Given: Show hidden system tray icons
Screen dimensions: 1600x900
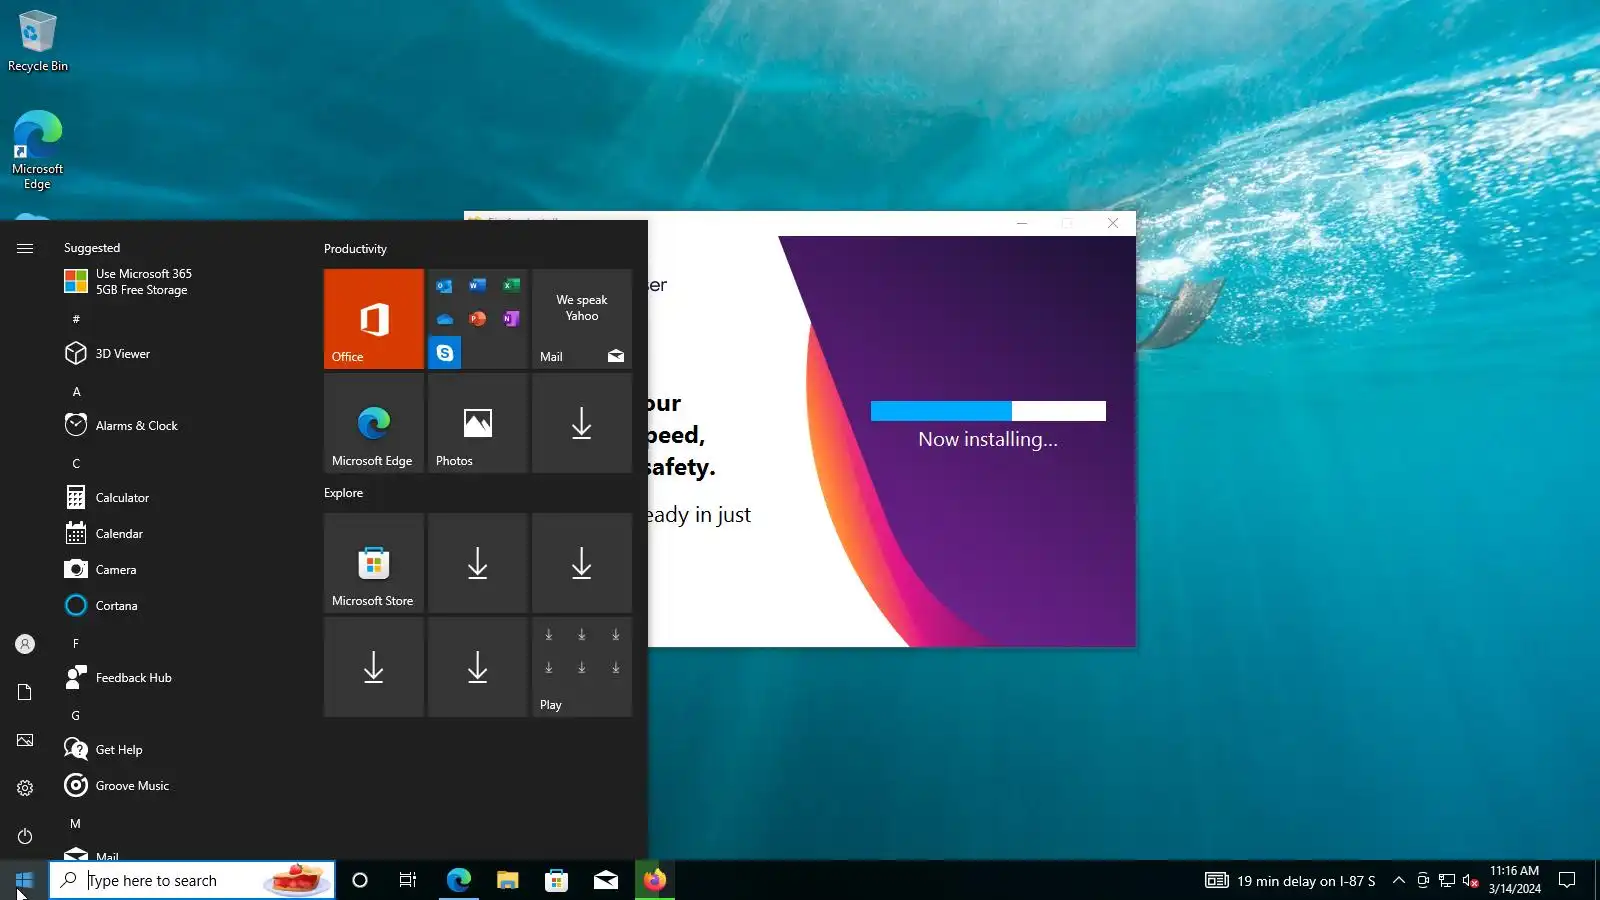Looking at the screenshot, I should (x=1398, y=880).
